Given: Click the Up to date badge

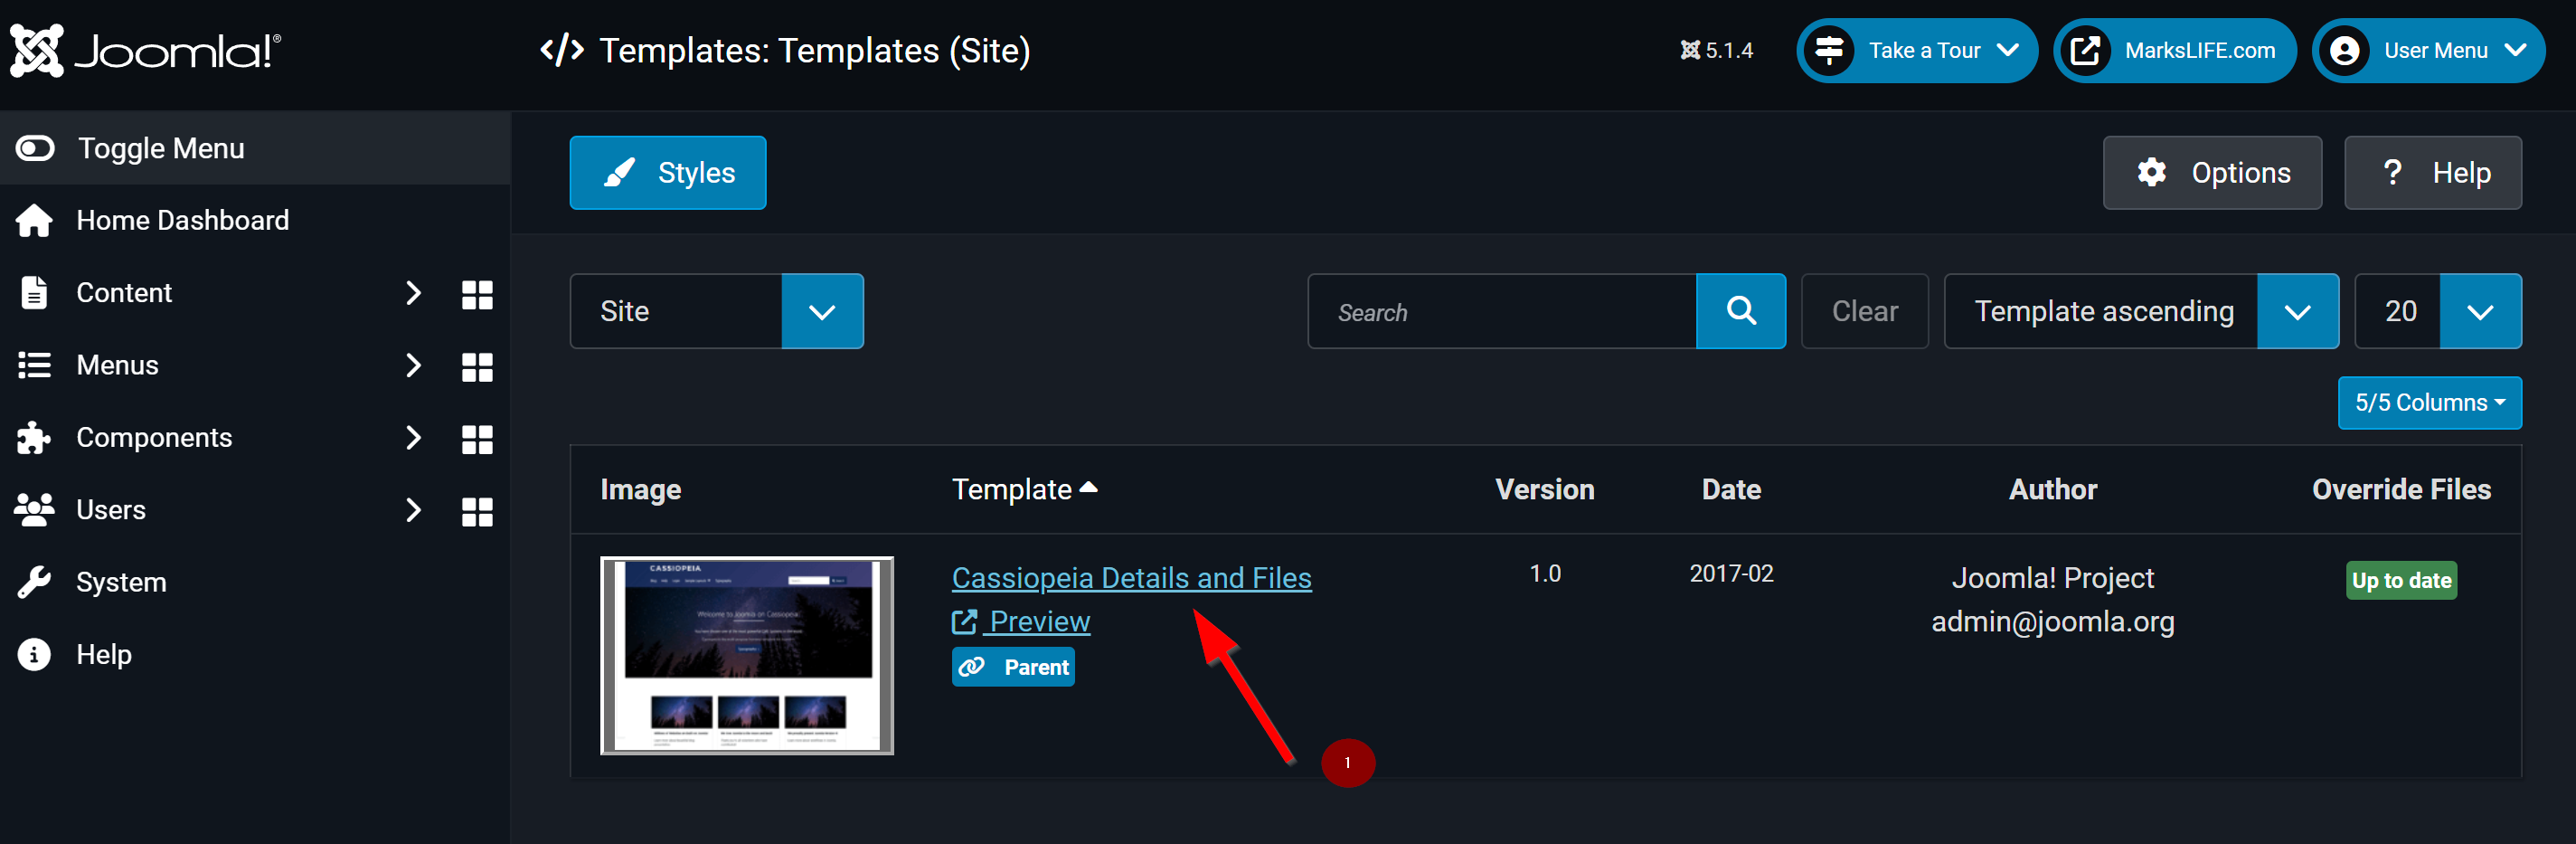Looking at the screenshot, I should [2401, 580].
